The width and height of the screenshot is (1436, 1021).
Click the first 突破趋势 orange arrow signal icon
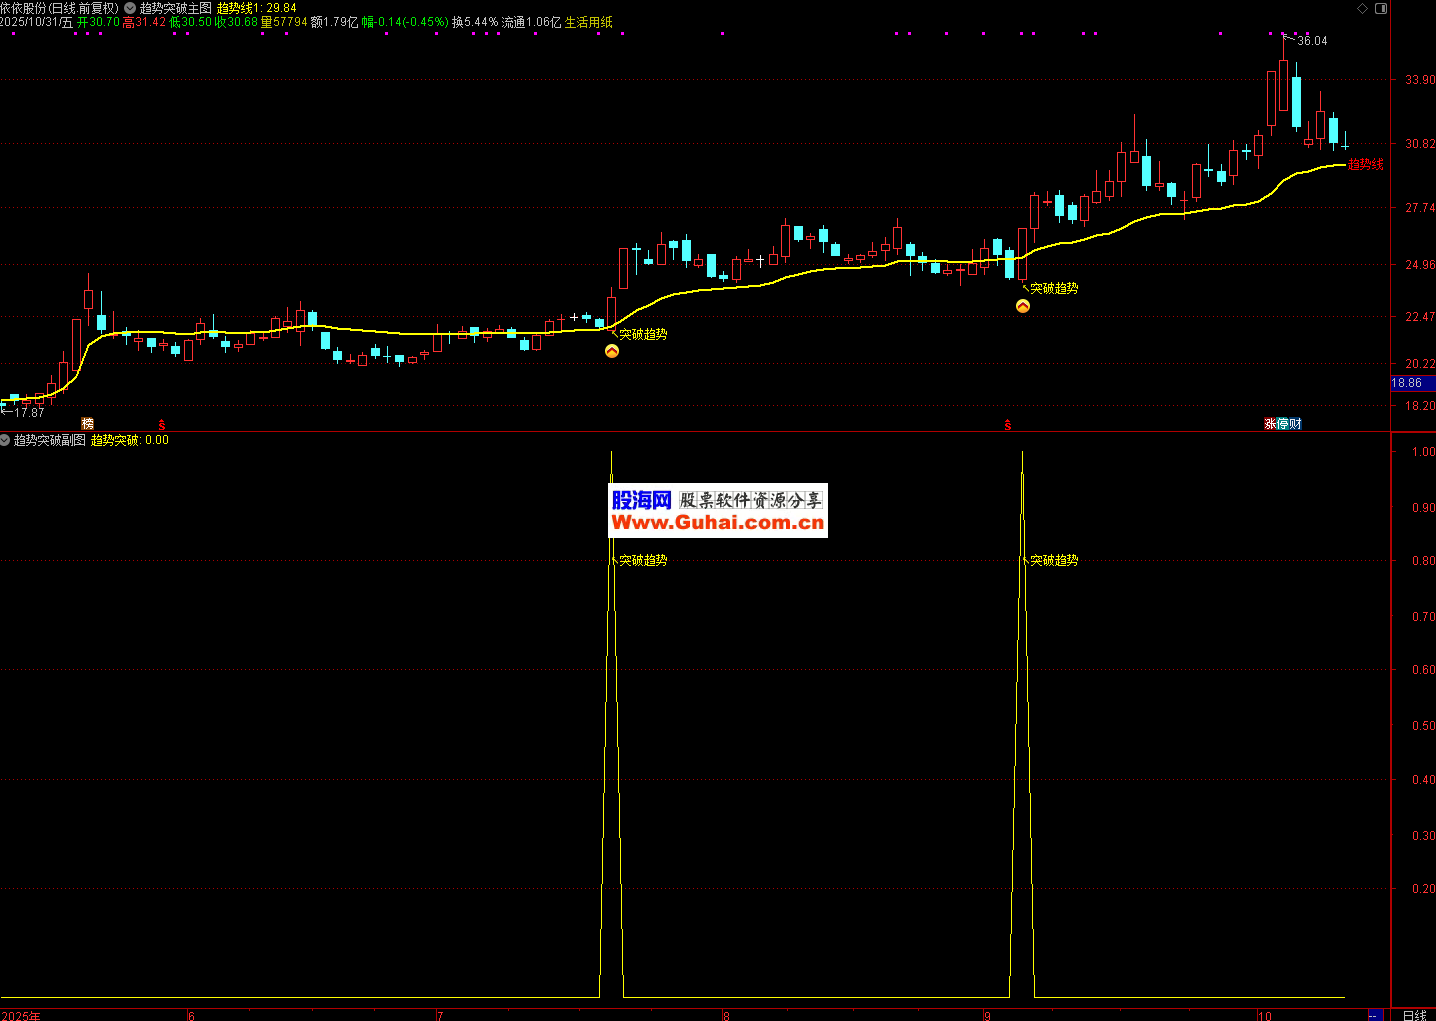tap(612, 351)
